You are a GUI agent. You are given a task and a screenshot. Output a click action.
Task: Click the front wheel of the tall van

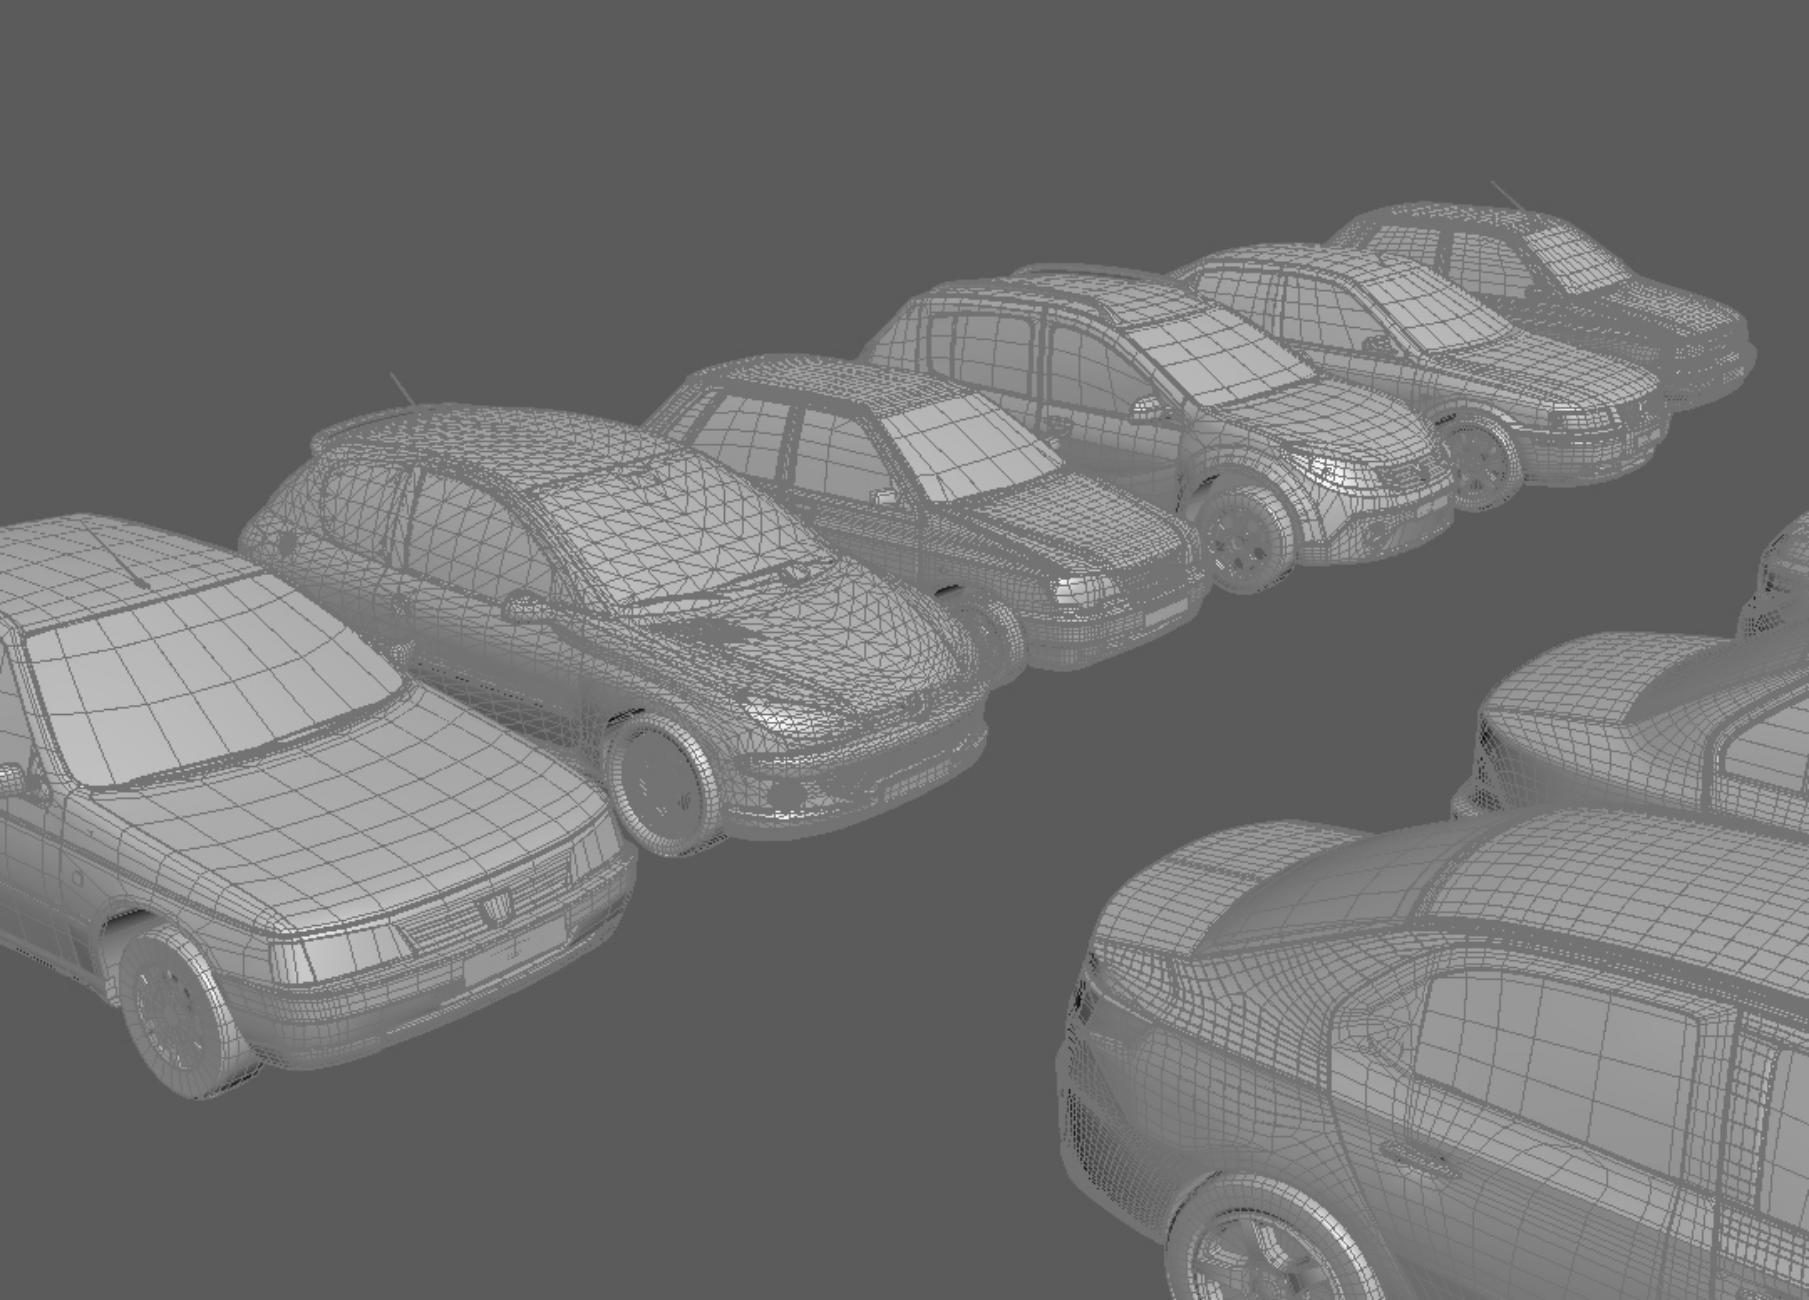point(1246,541)
